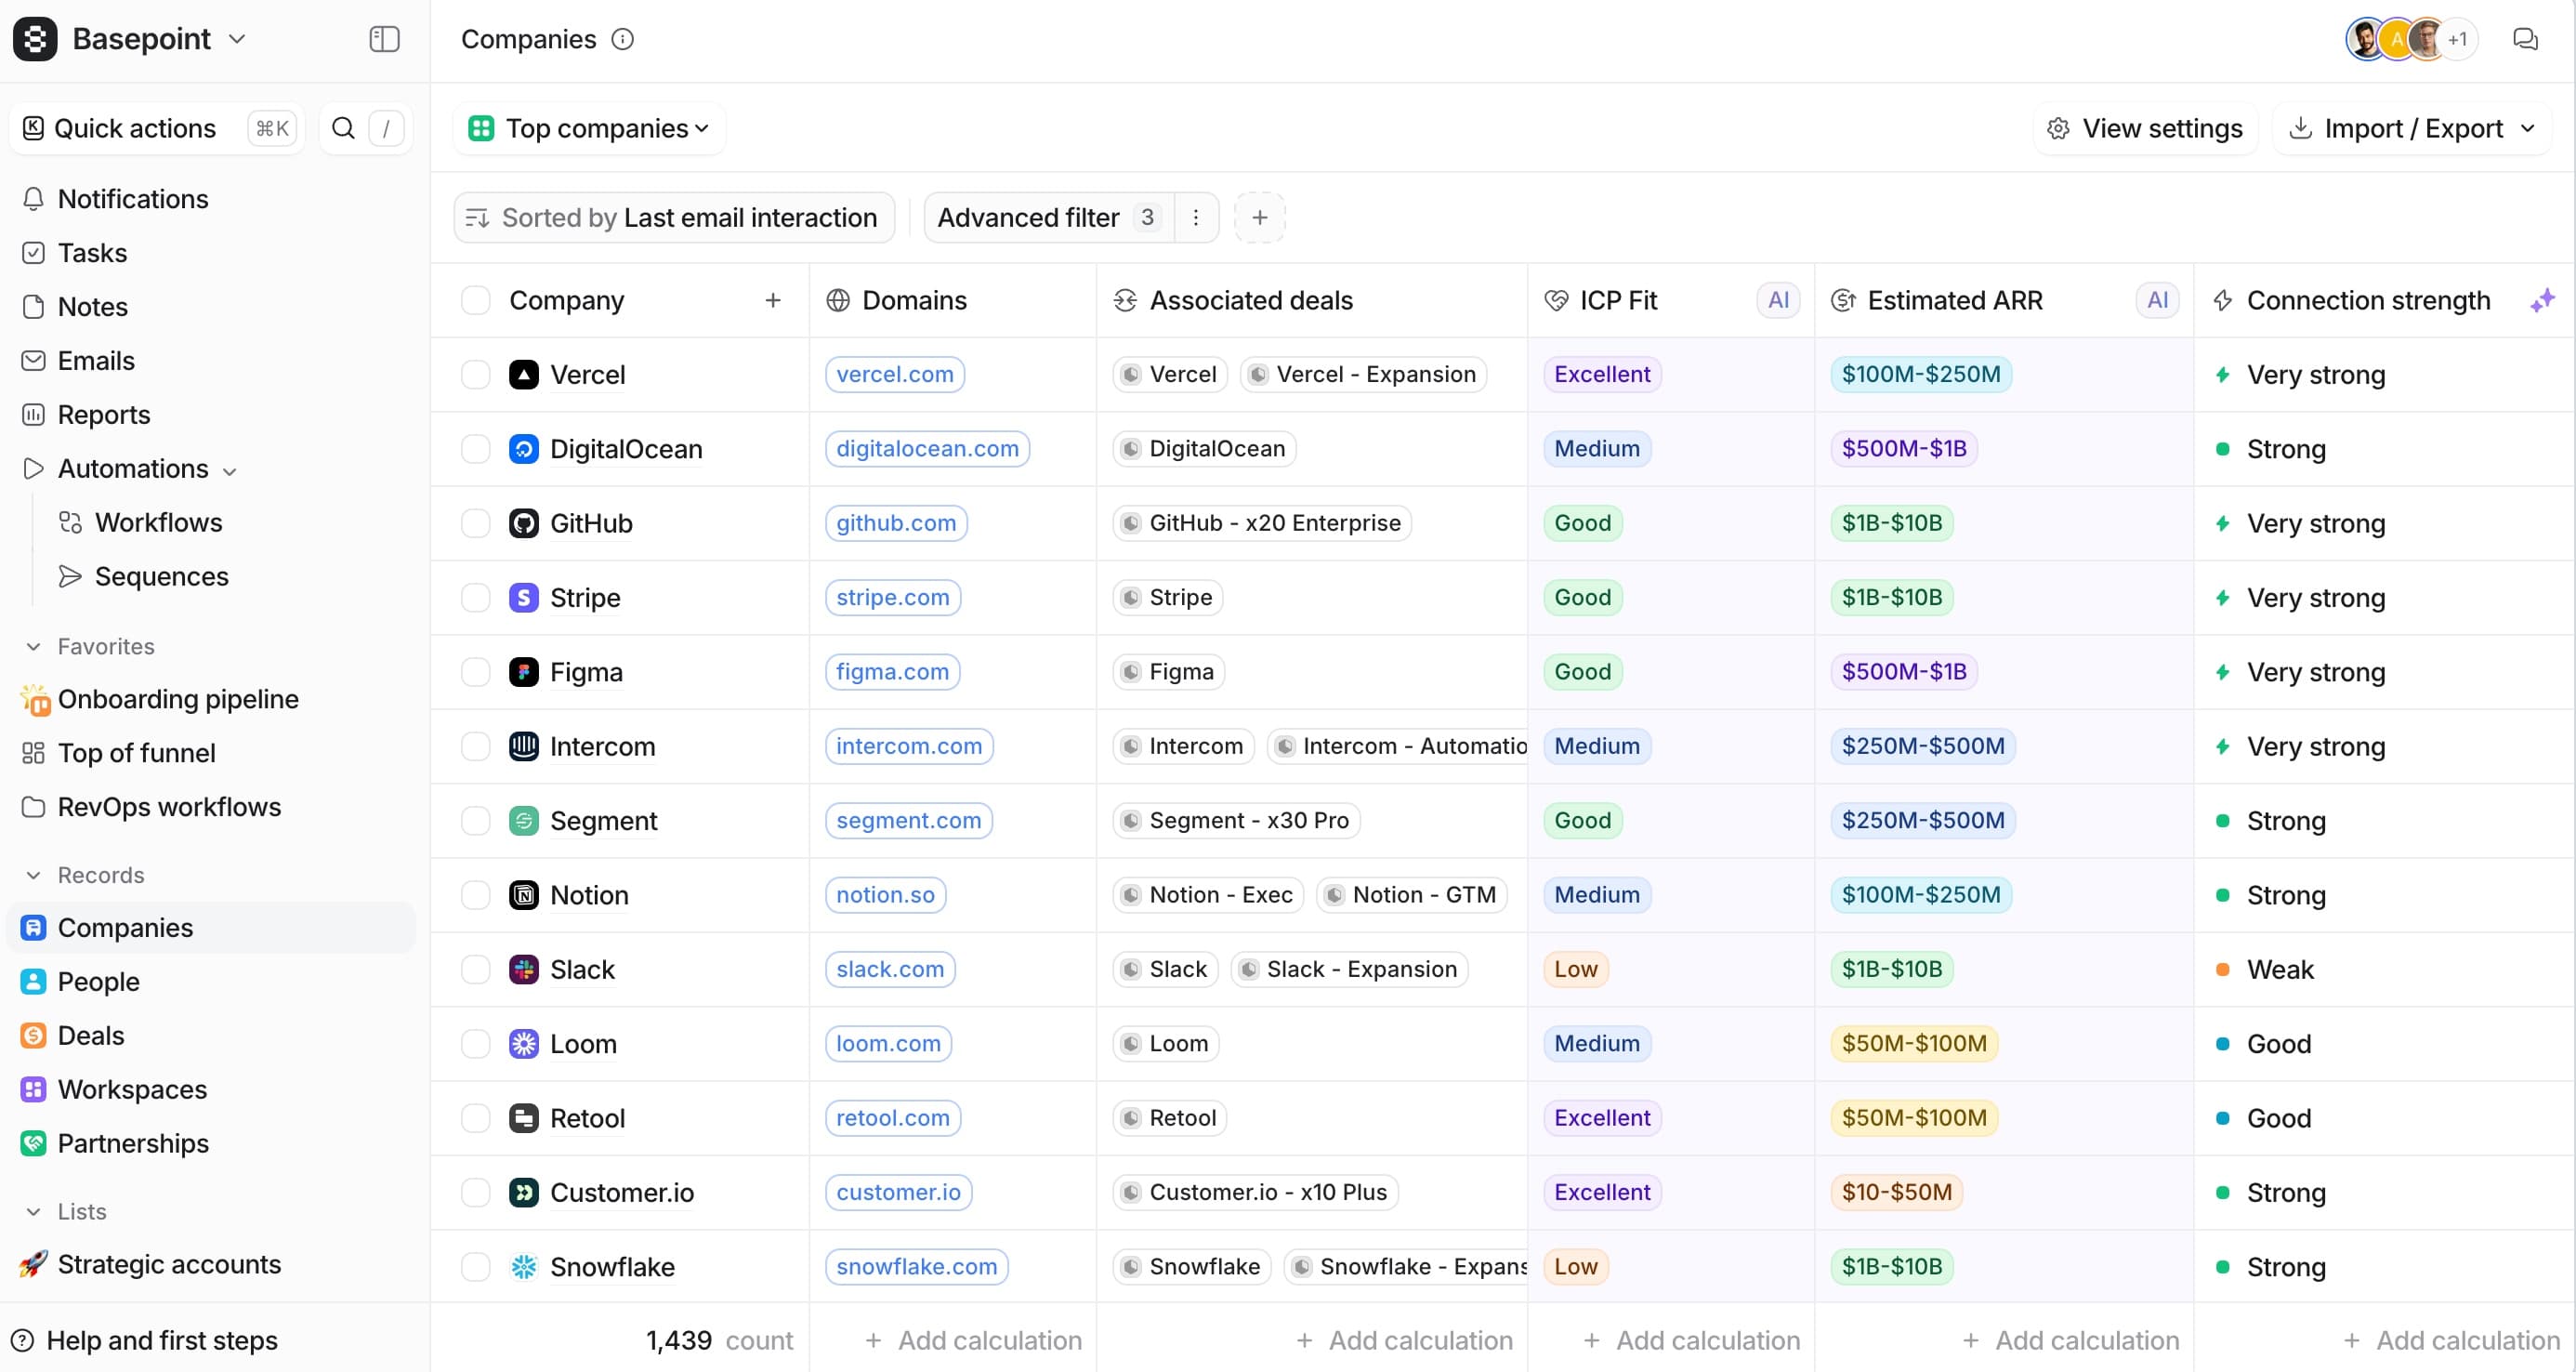The width and height of the screenshot is (2576, 1372).
Task: Select the Emails section
Action: pos(97,360)
